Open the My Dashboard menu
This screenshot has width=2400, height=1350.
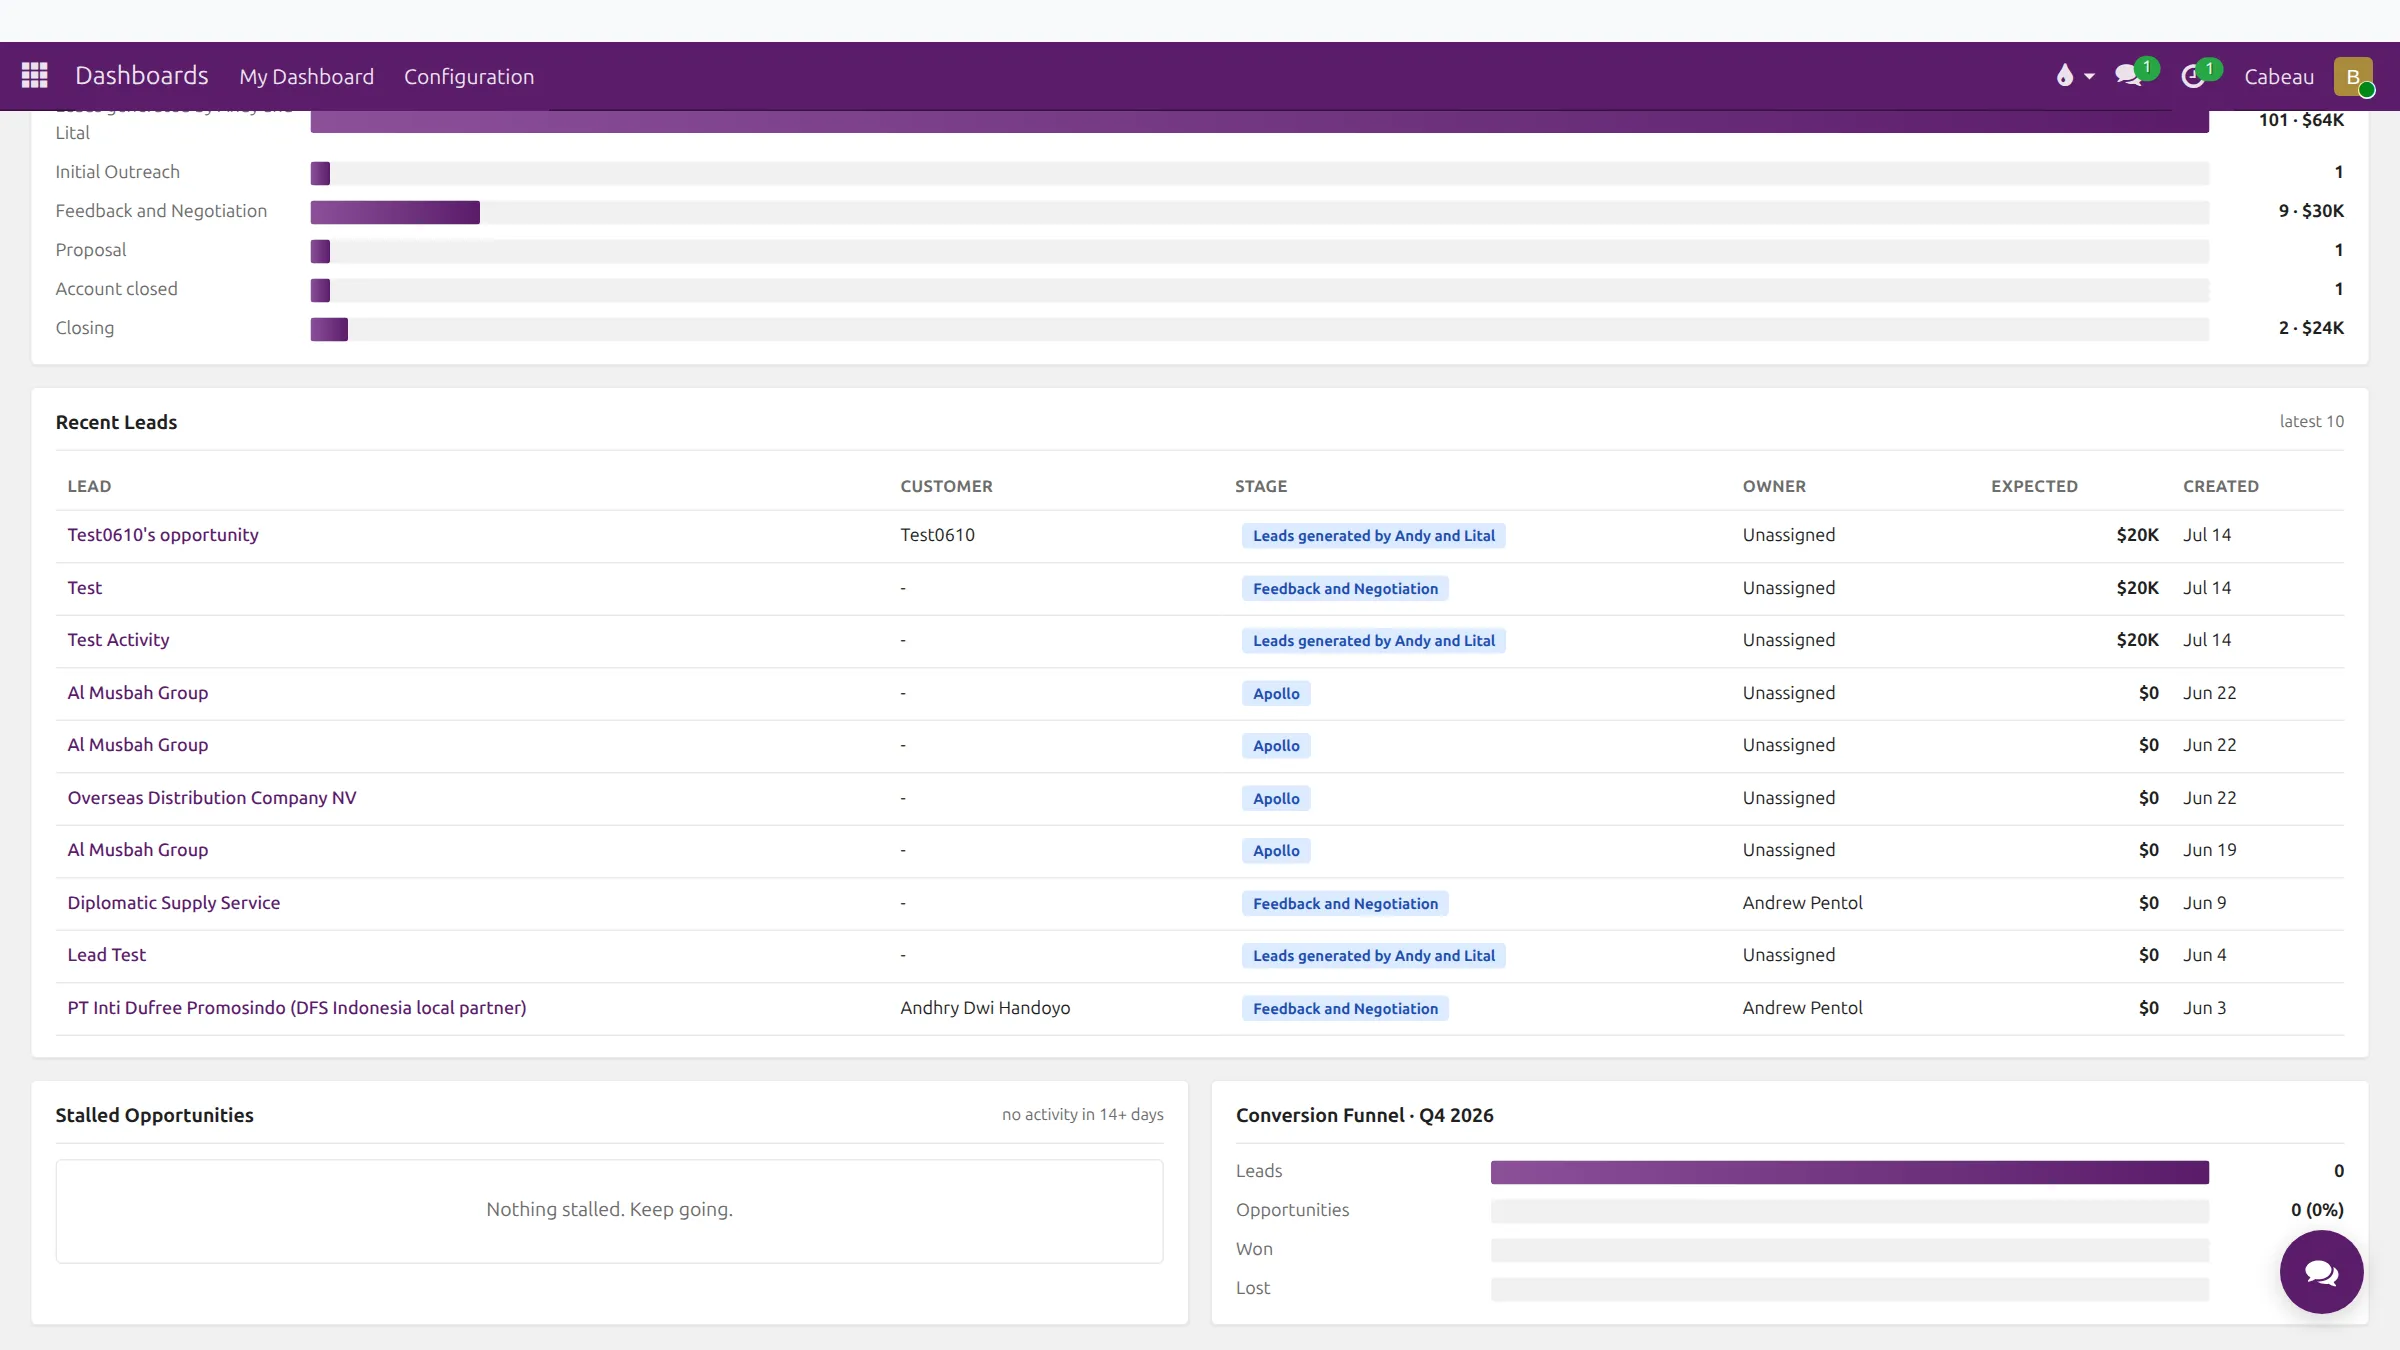click(x=306, y=77)
